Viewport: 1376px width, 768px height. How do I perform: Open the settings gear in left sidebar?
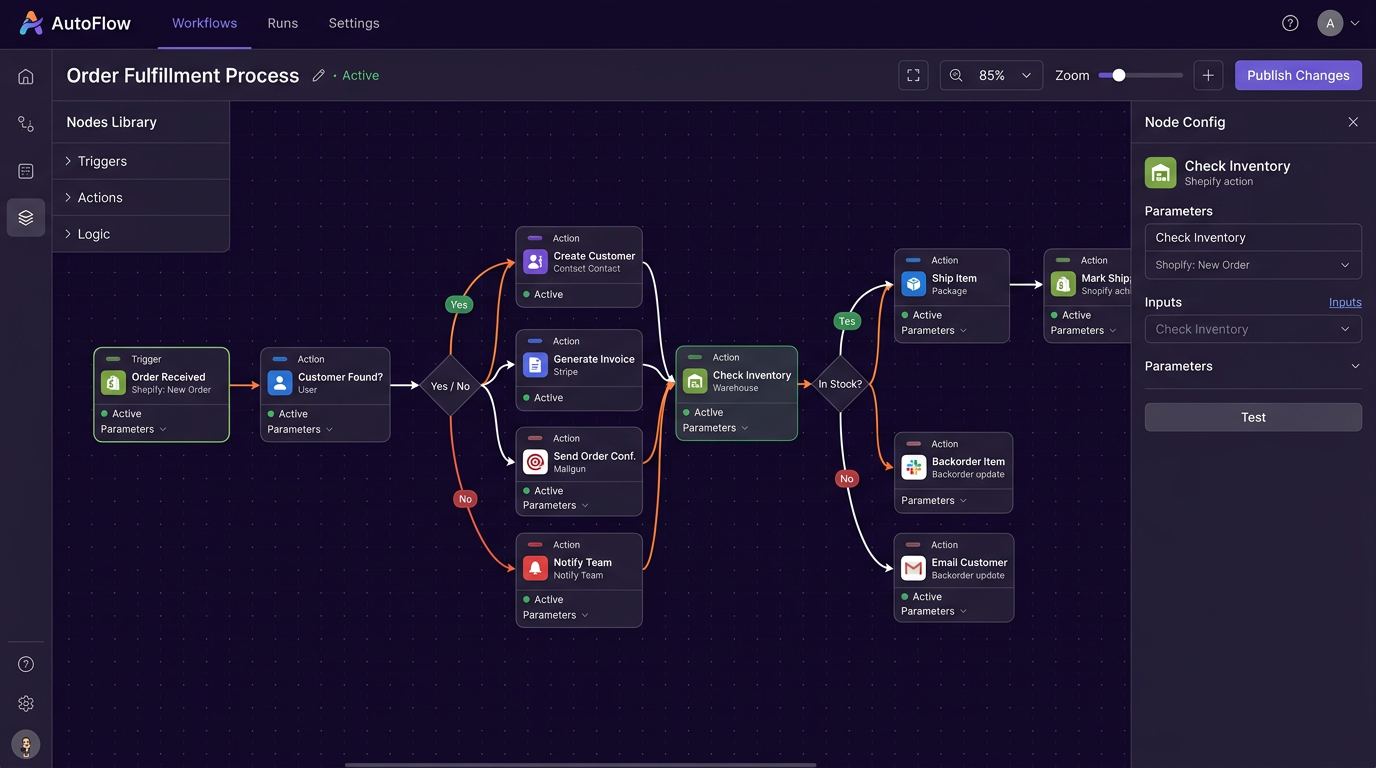[x=26, y=704]
